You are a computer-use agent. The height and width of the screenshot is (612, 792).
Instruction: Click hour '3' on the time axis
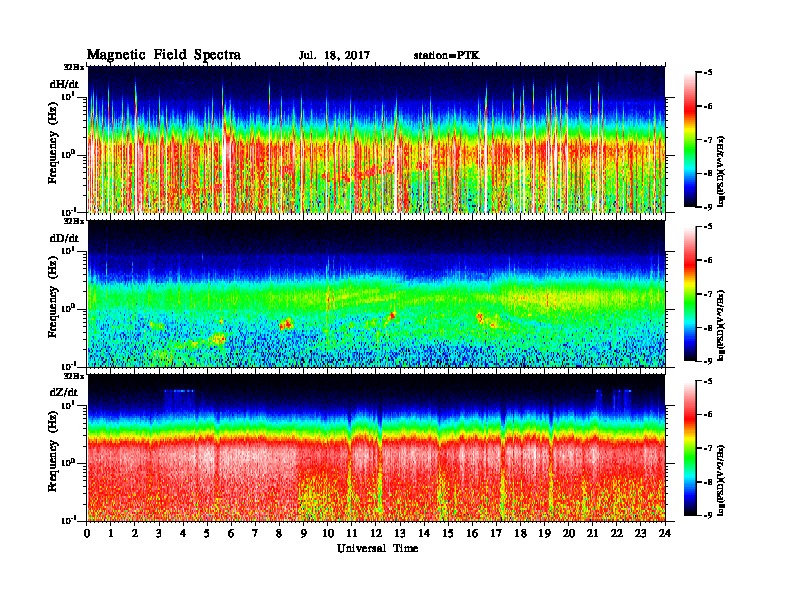(160, 533)
